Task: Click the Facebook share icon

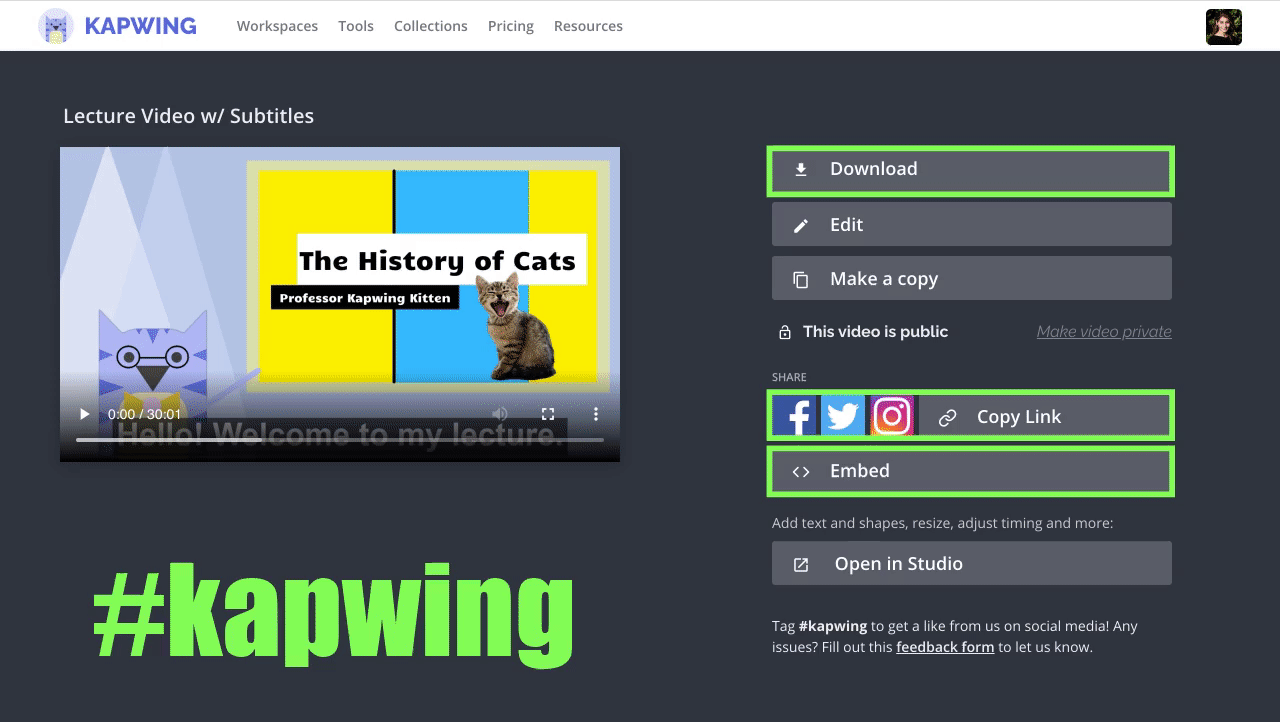Action: tap(795, 416)
